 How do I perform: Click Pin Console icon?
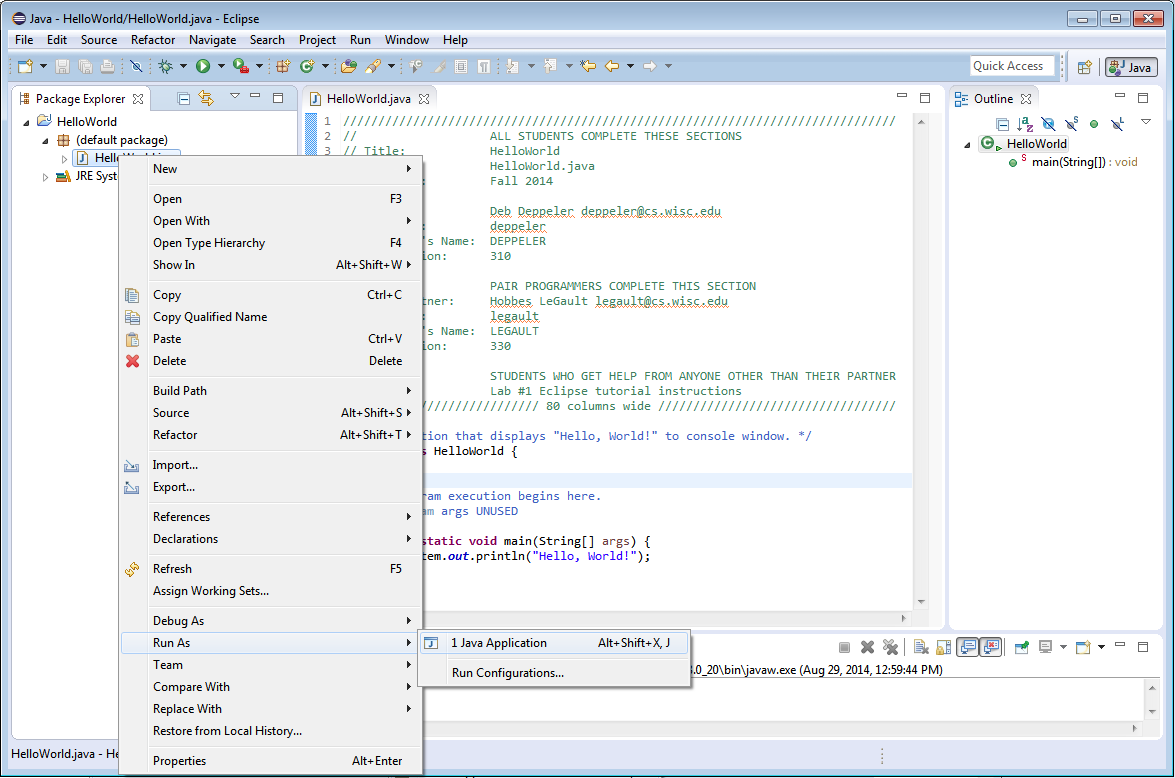[x=1021, y=647]
